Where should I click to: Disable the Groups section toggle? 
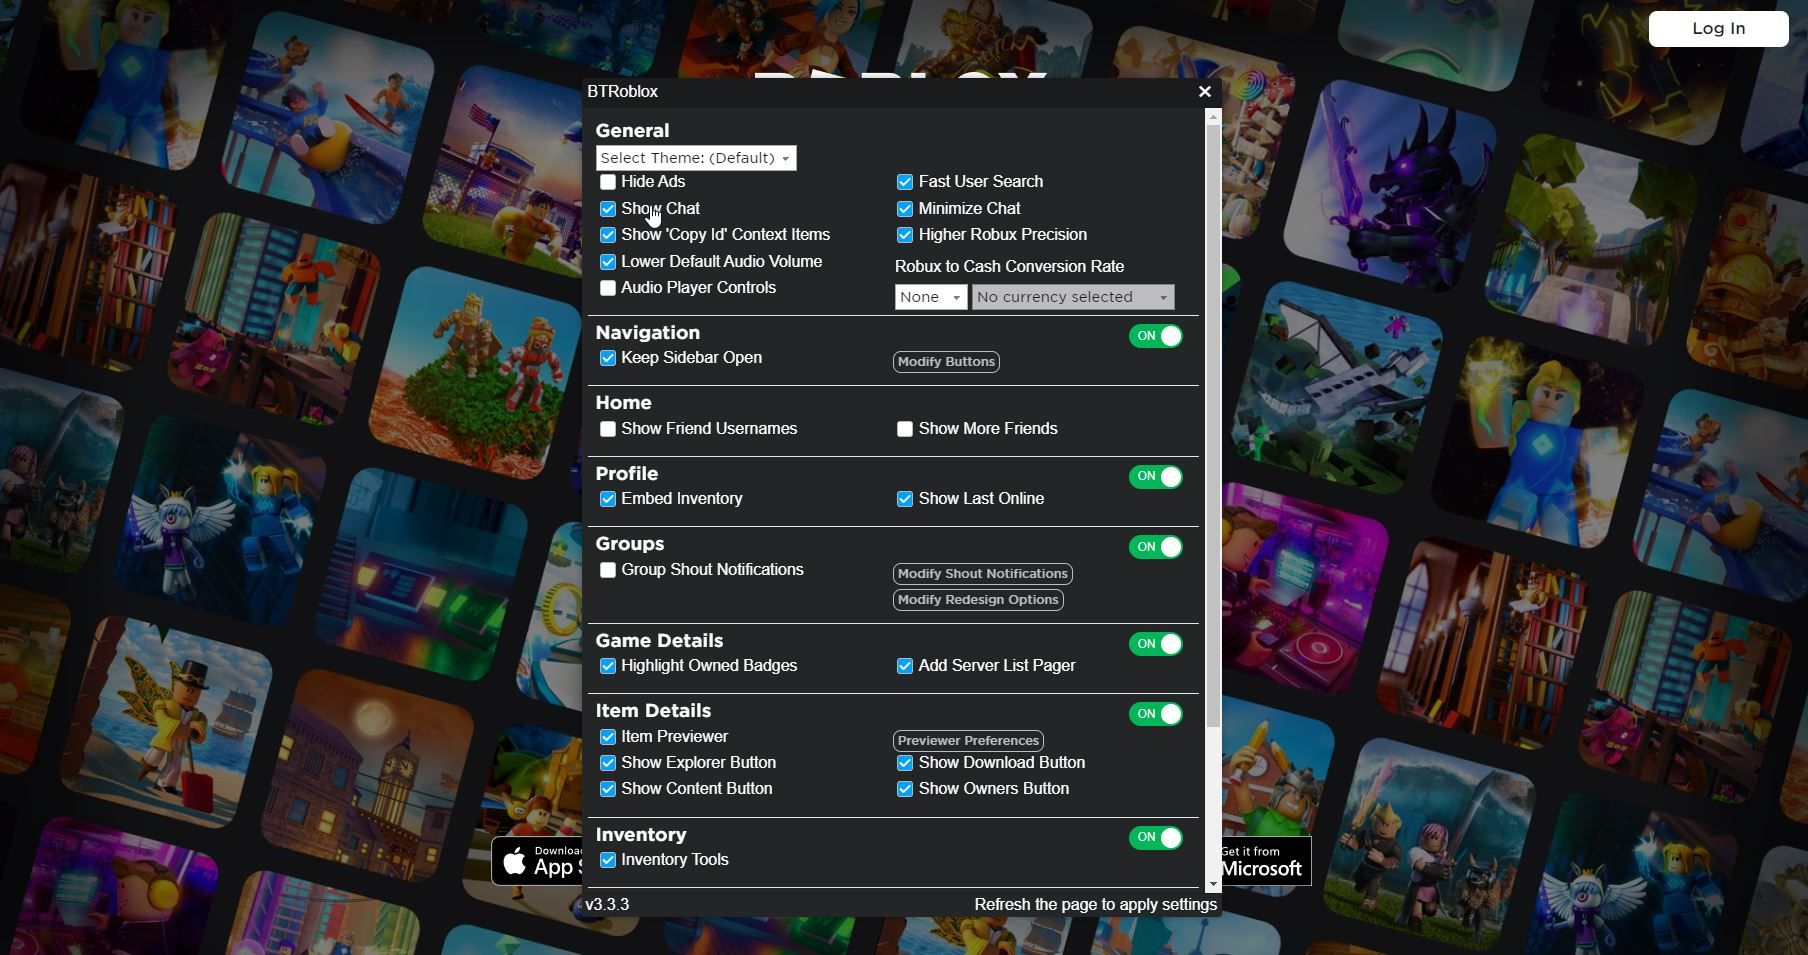(1156, 547)
